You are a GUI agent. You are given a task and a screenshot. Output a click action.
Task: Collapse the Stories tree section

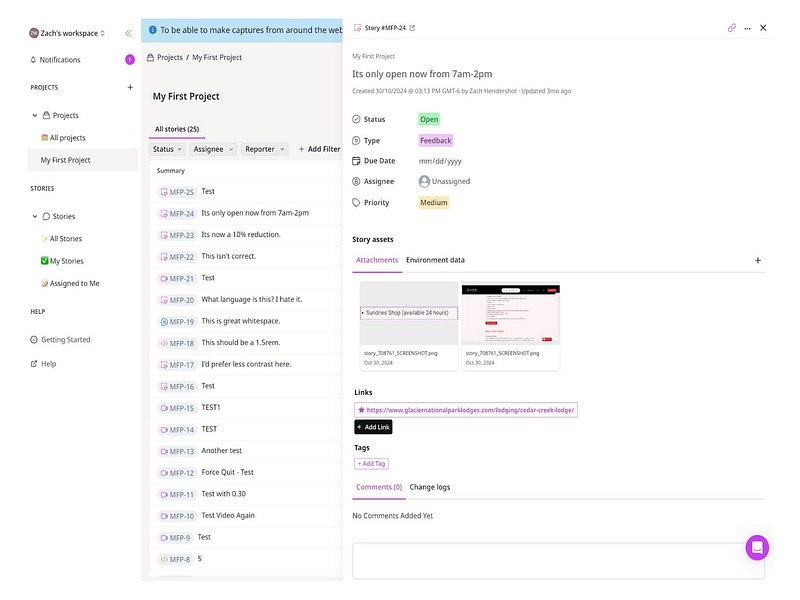35,216
